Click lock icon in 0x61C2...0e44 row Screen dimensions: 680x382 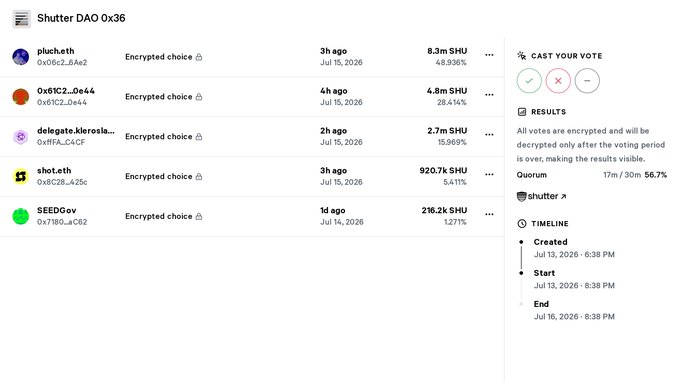[199, 97]
